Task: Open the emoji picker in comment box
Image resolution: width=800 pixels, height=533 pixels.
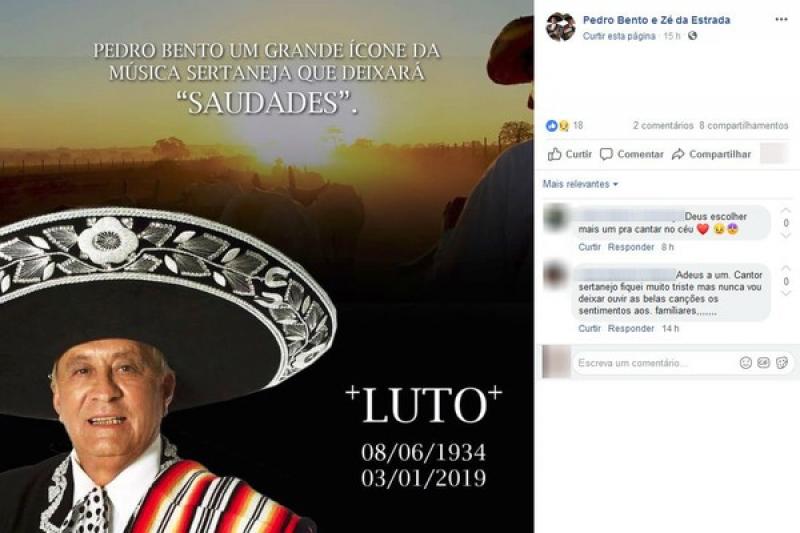Action: tap(745, 363)
